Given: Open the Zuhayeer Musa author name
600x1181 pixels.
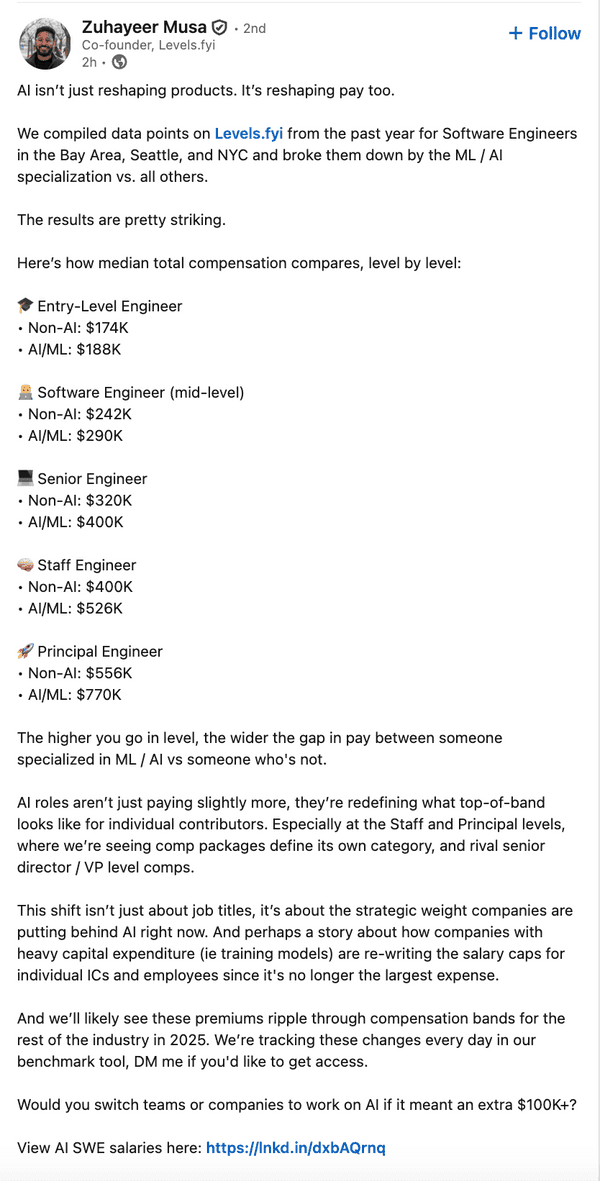Looking at the screenshot, I should [143, 28].
